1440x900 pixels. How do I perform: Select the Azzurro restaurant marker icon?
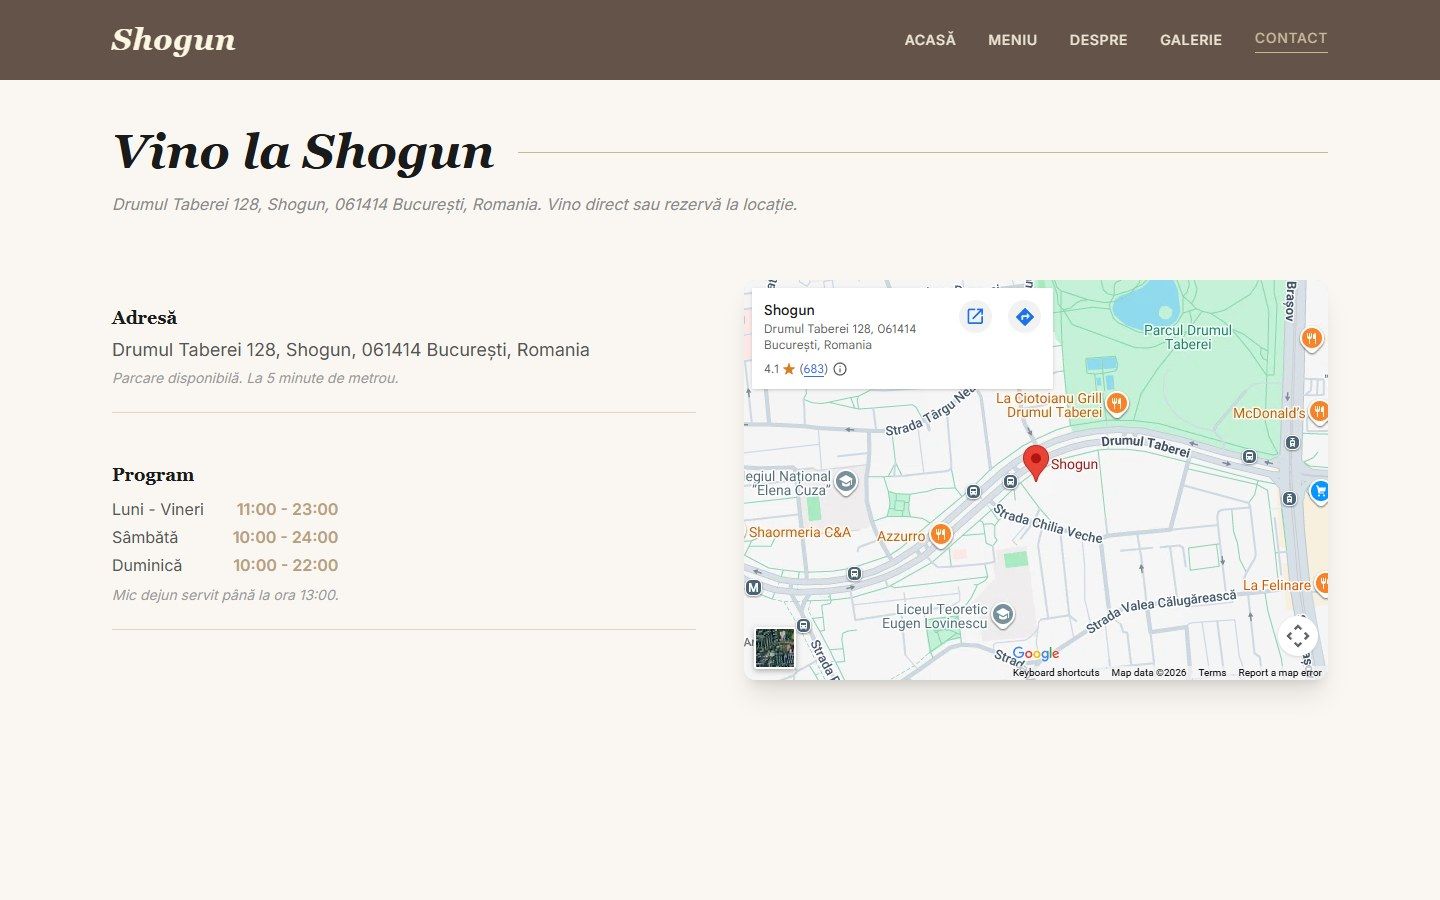pos(940,535)
